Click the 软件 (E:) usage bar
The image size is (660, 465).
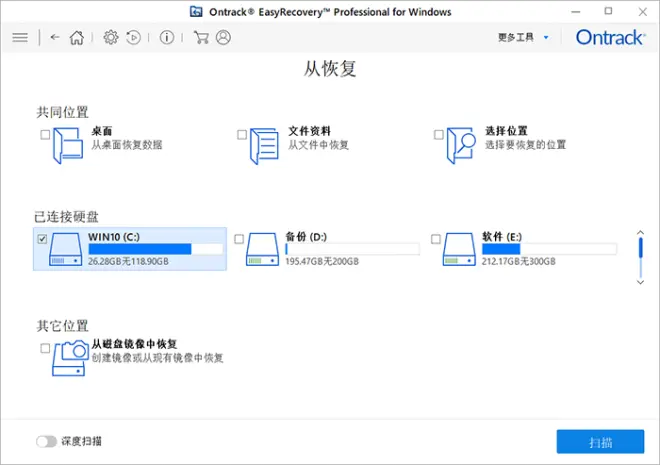point(549,249)
